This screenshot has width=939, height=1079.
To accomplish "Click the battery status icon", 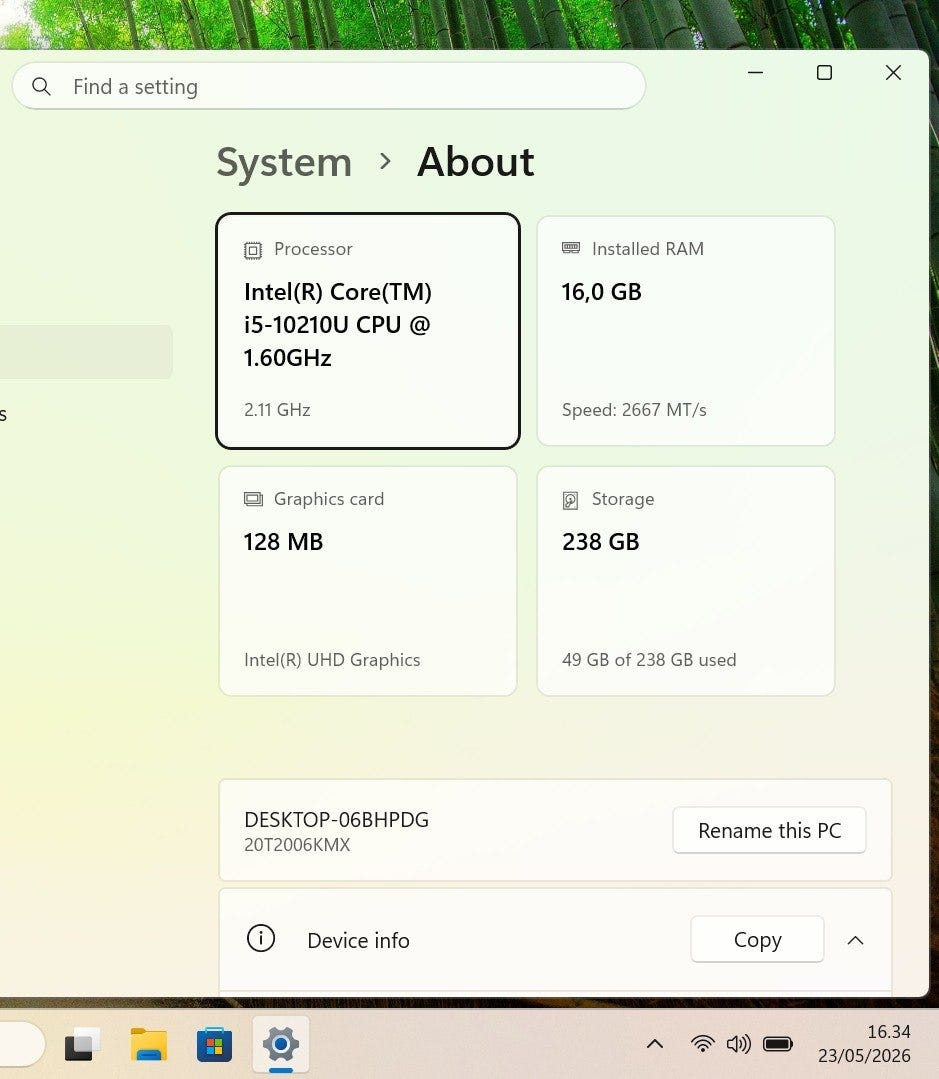I will pos(778,1044).
